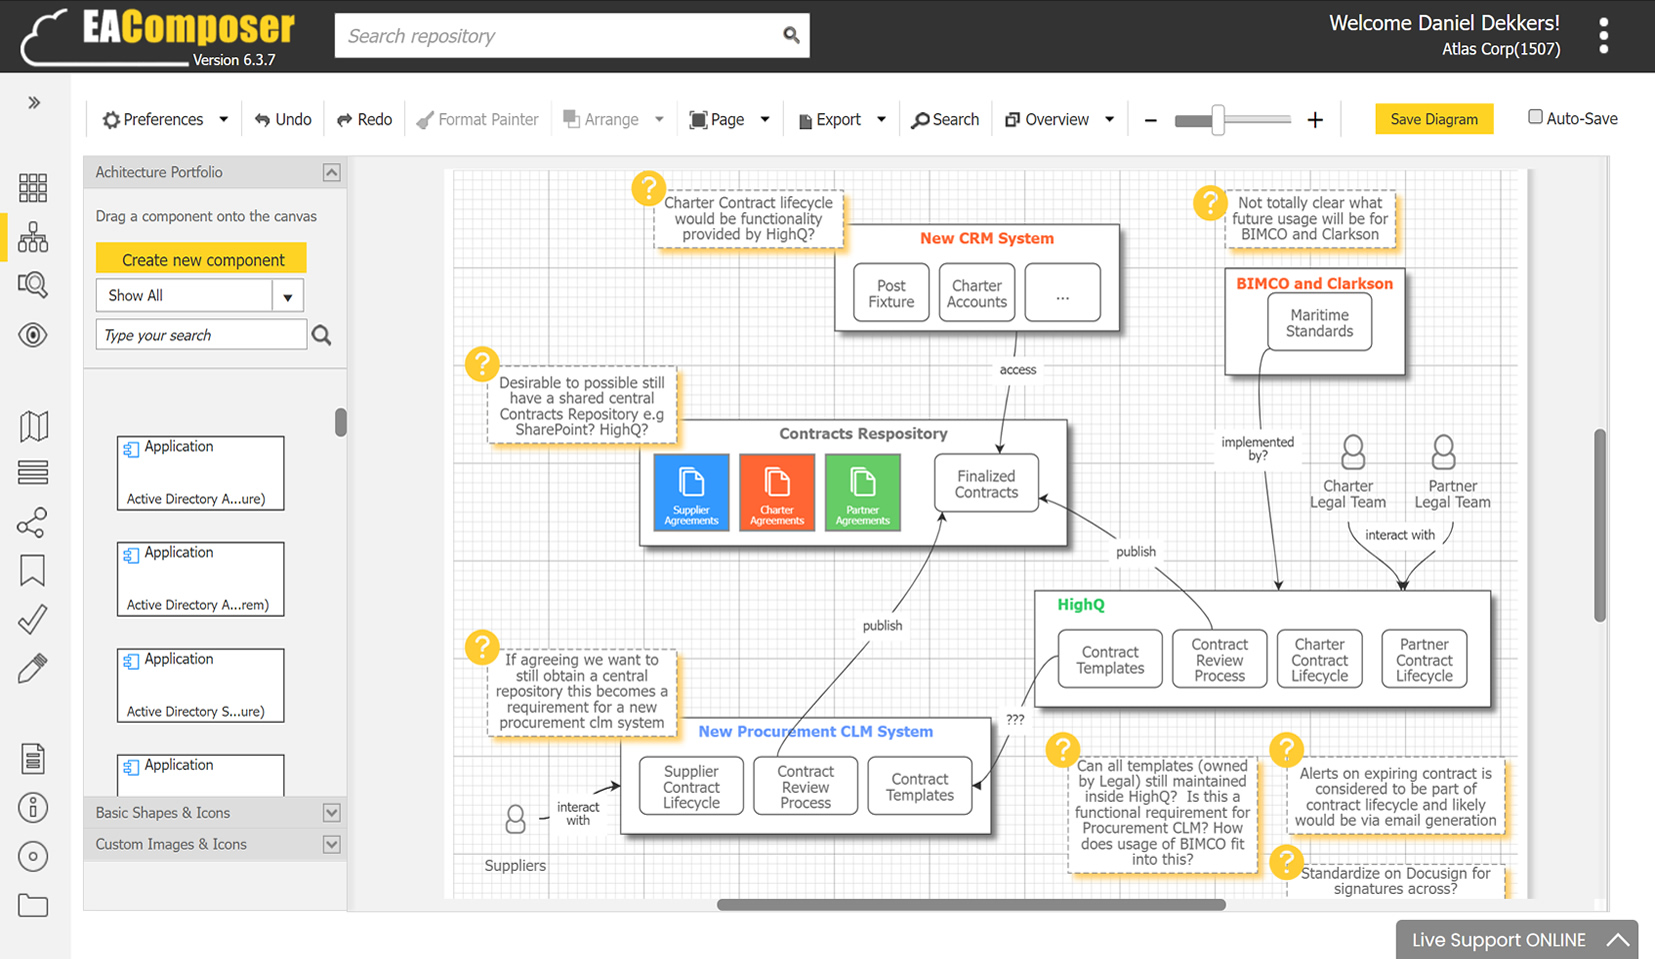This screenshot has width=1655, height=959.
Task: Select the Post Fixture box
Action: click(891, 293)
